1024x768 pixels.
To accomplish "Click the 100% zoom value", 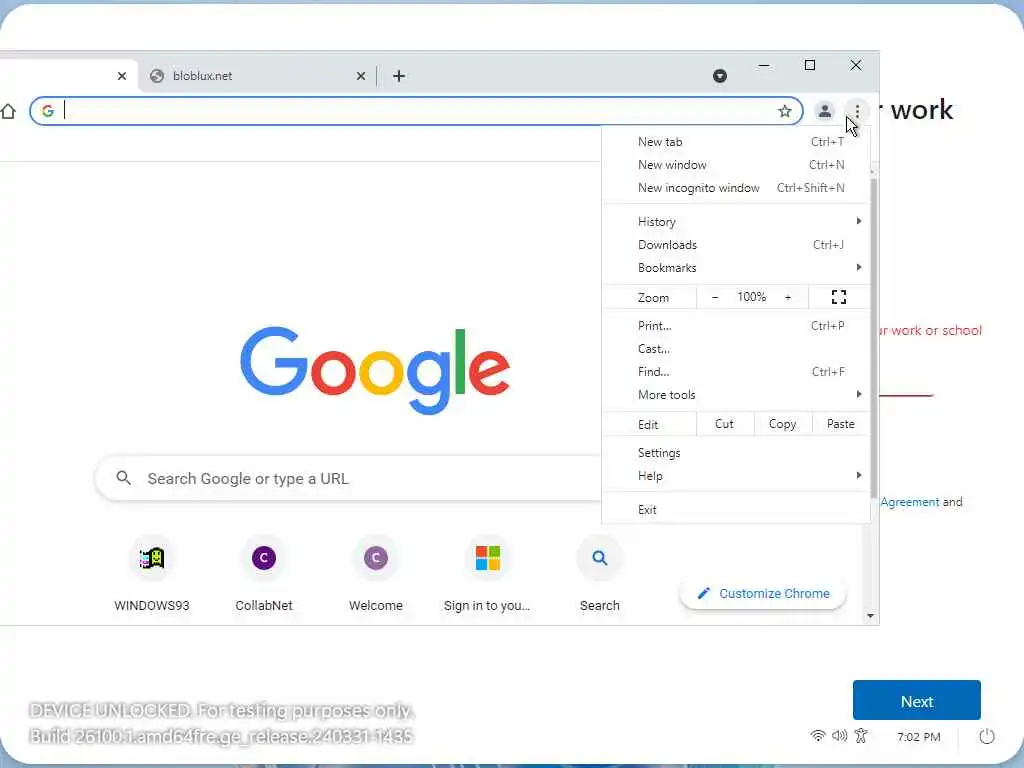I will pos(752,297).
